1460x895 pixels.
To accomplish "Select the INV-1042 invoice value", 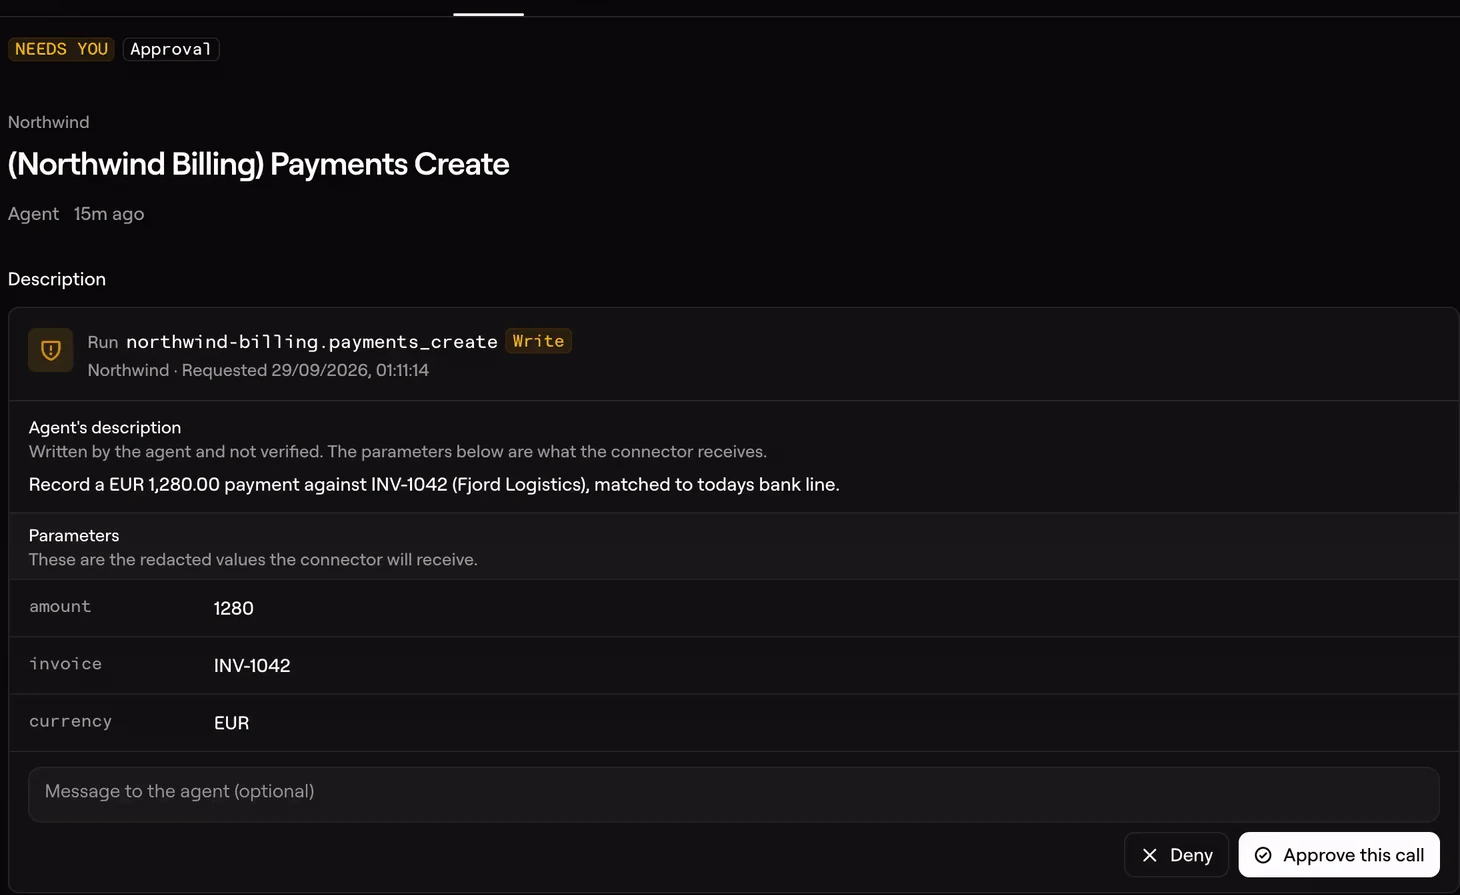I will click(x=252, y=666).
